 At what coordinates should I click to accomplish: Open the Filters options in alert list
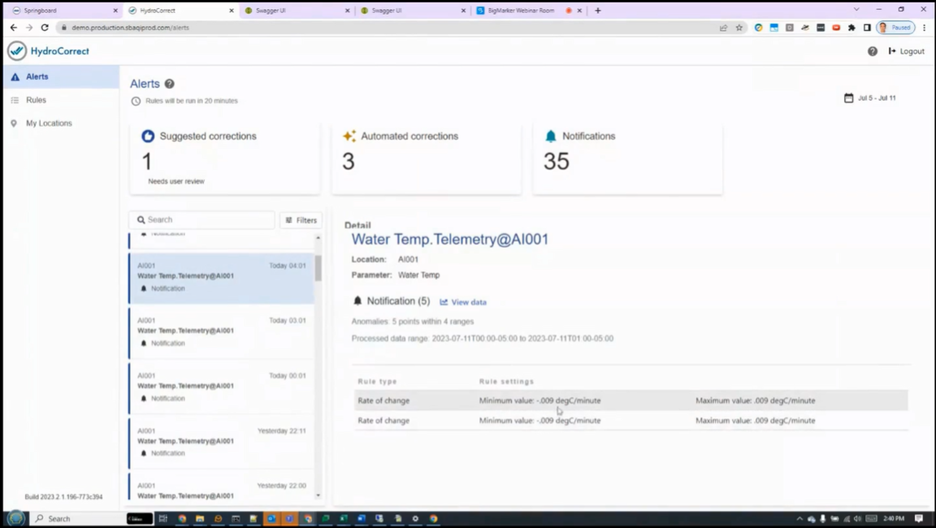coord(301,220)
